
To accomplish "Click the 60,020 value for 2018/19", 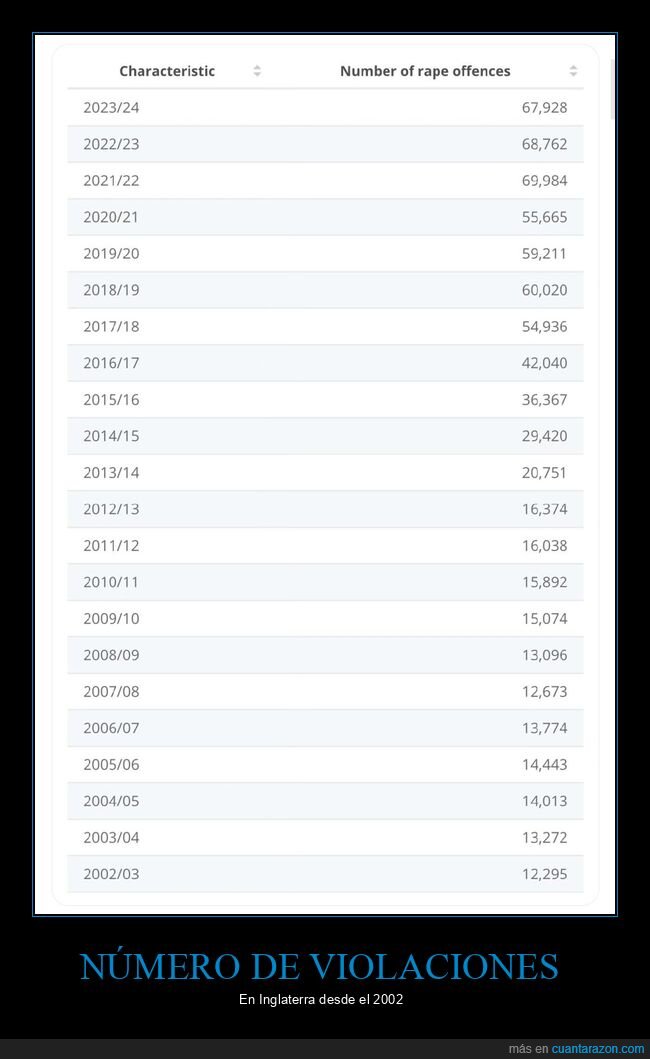I will click(x=544, y=290).
